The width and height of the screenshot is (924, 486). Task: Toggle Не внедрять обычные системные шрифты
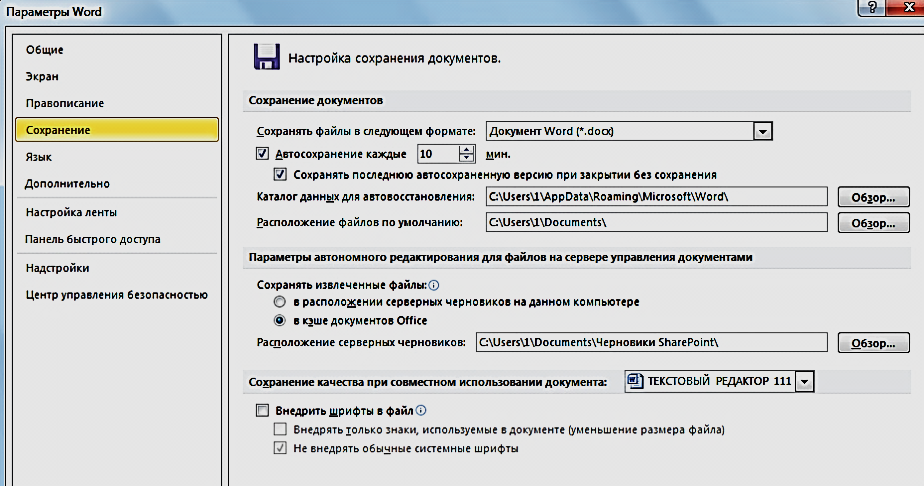pyautogui.click(x=280, y=448)
